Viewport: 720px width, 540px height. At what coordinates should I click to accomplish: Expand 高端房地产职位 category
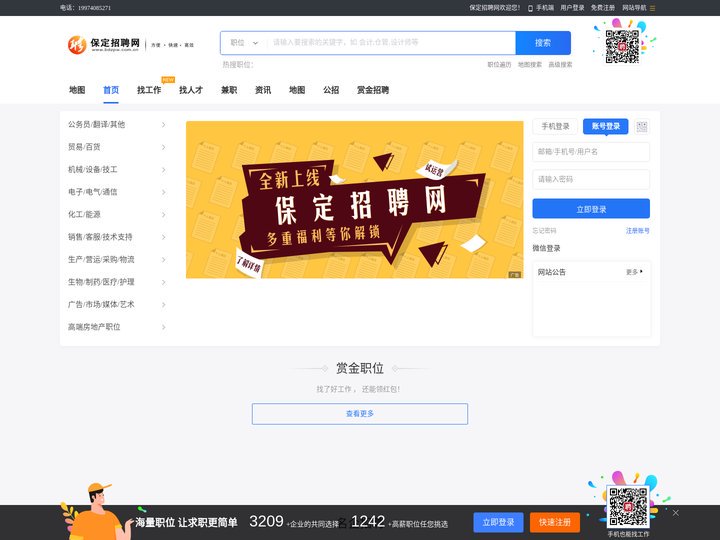(x=117, y=327)
